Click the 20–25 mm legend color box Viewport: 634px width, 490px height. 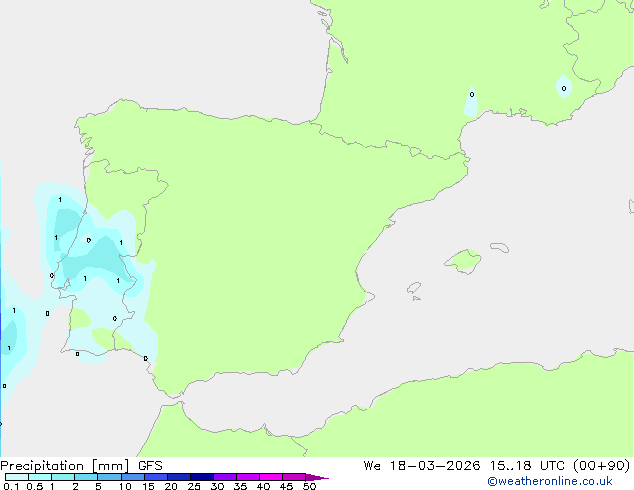click(x=179, y=477)
